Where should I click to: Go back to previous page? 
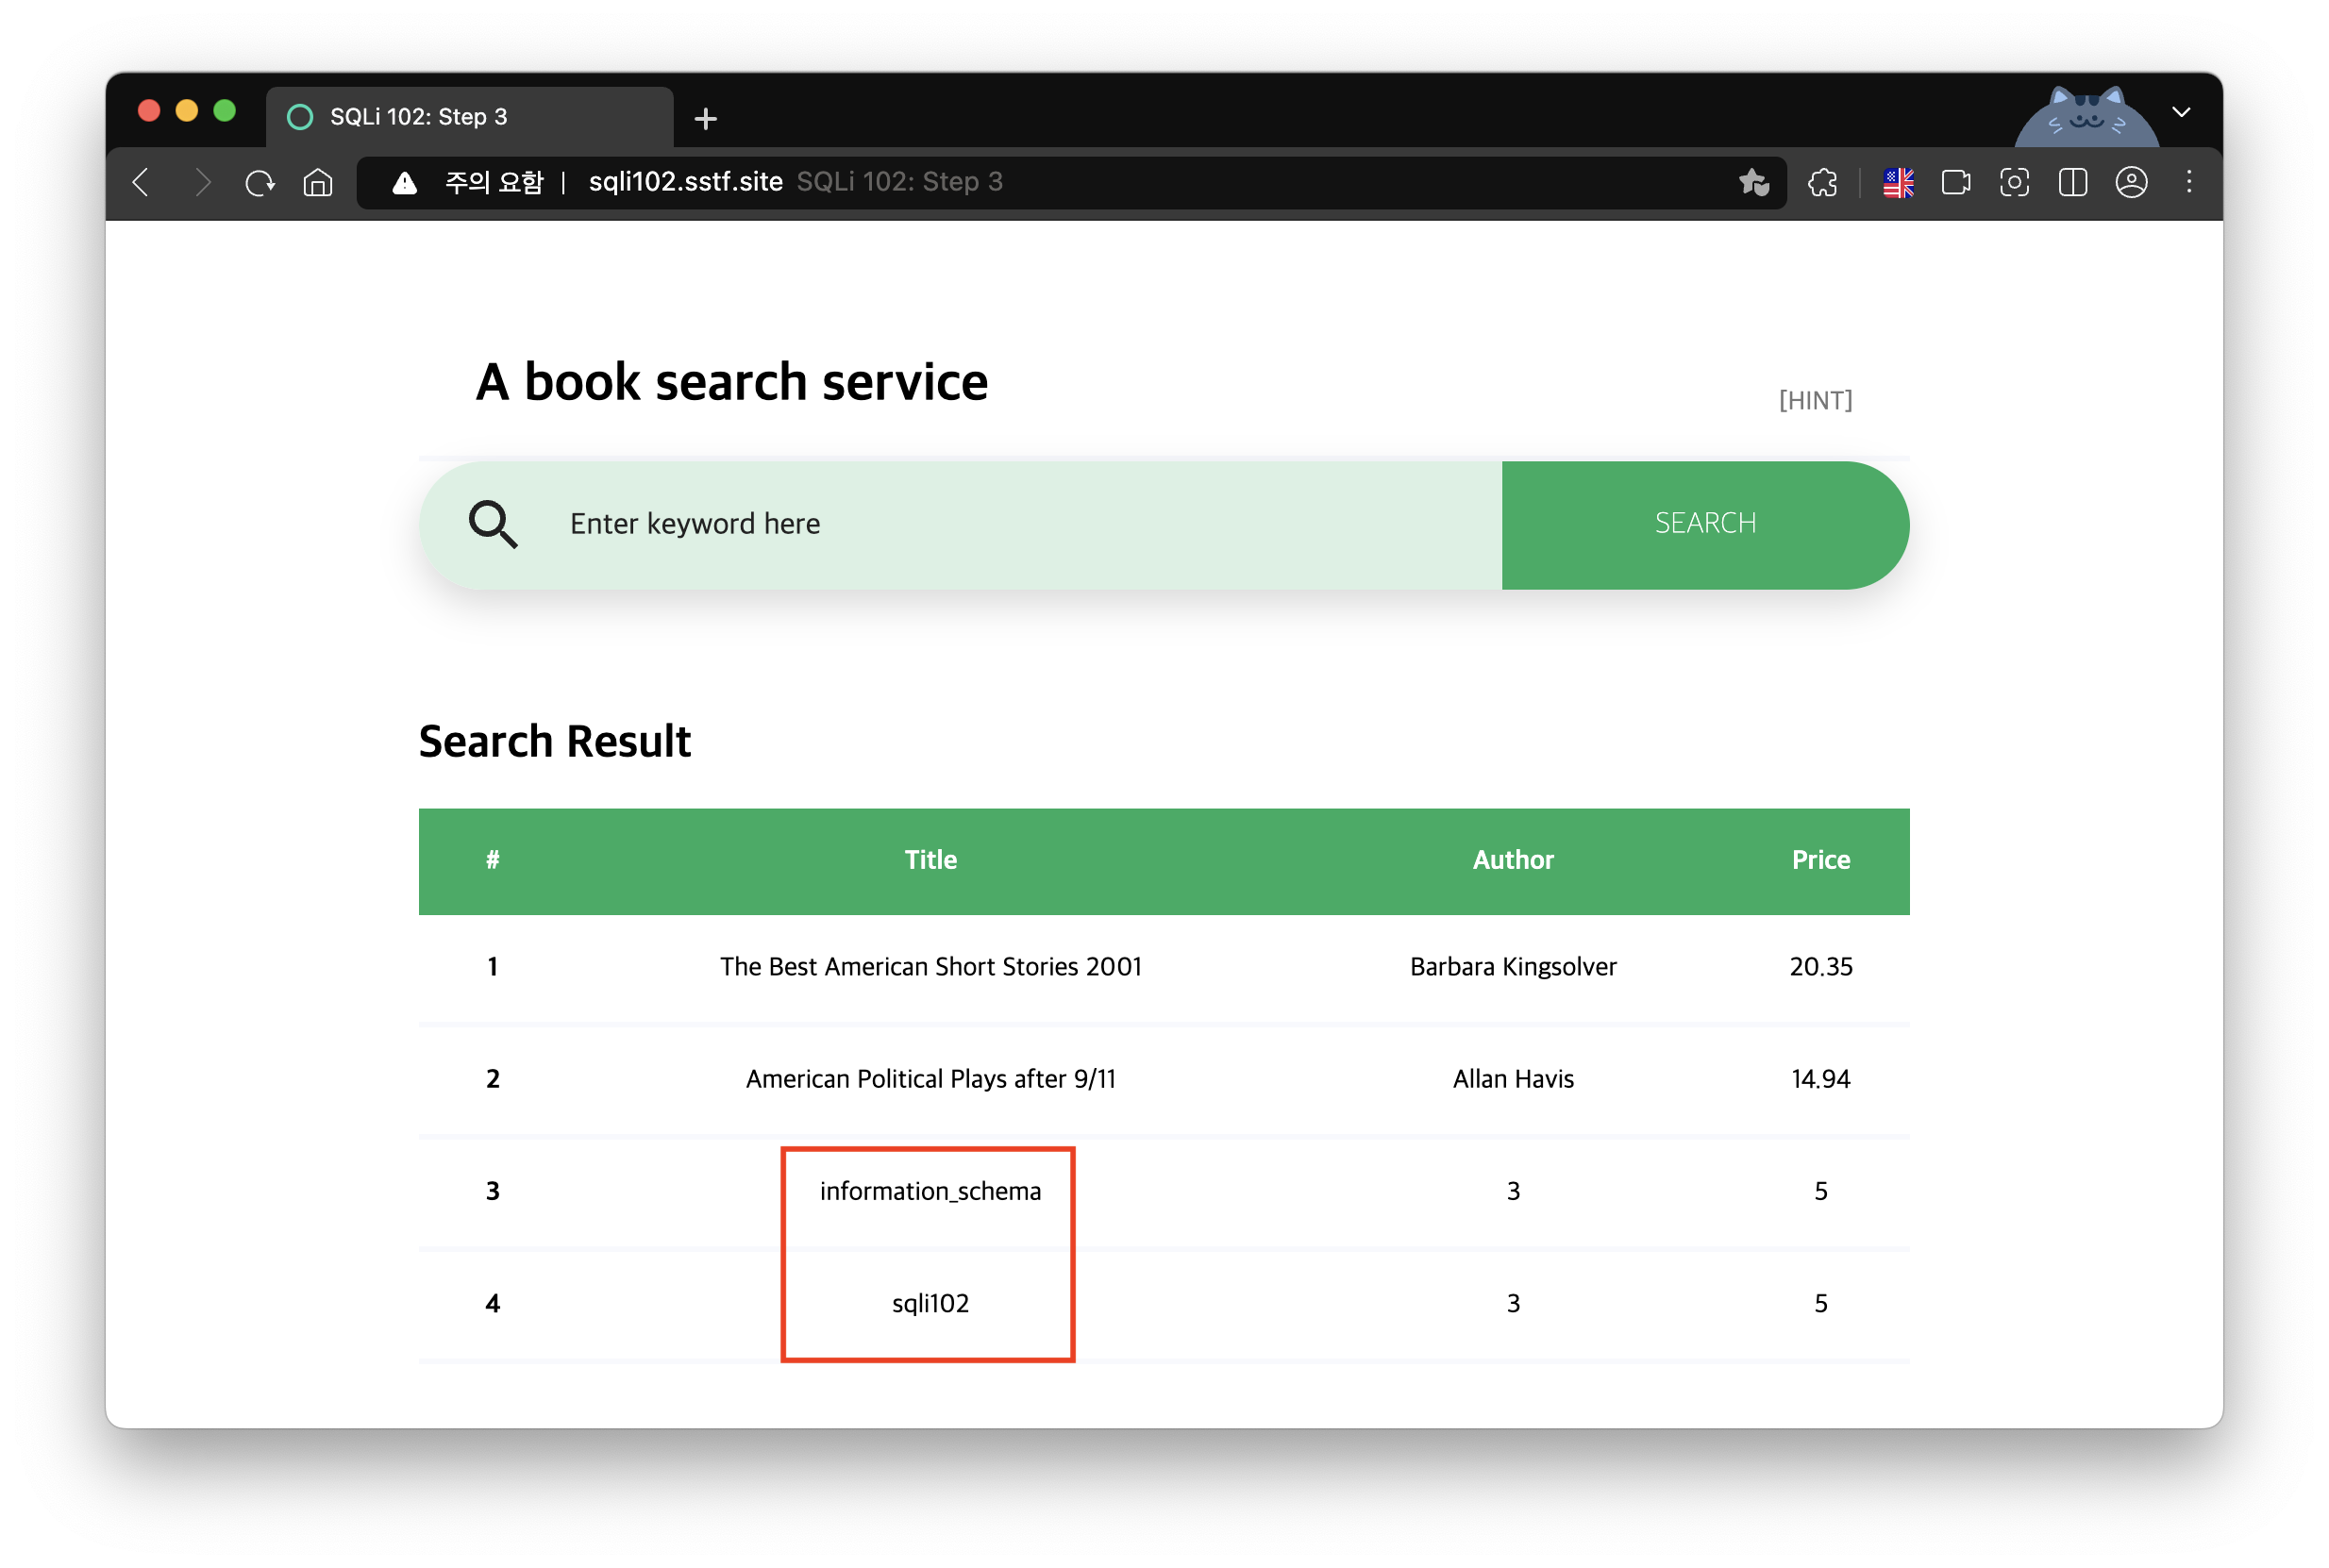pos(141,182)
